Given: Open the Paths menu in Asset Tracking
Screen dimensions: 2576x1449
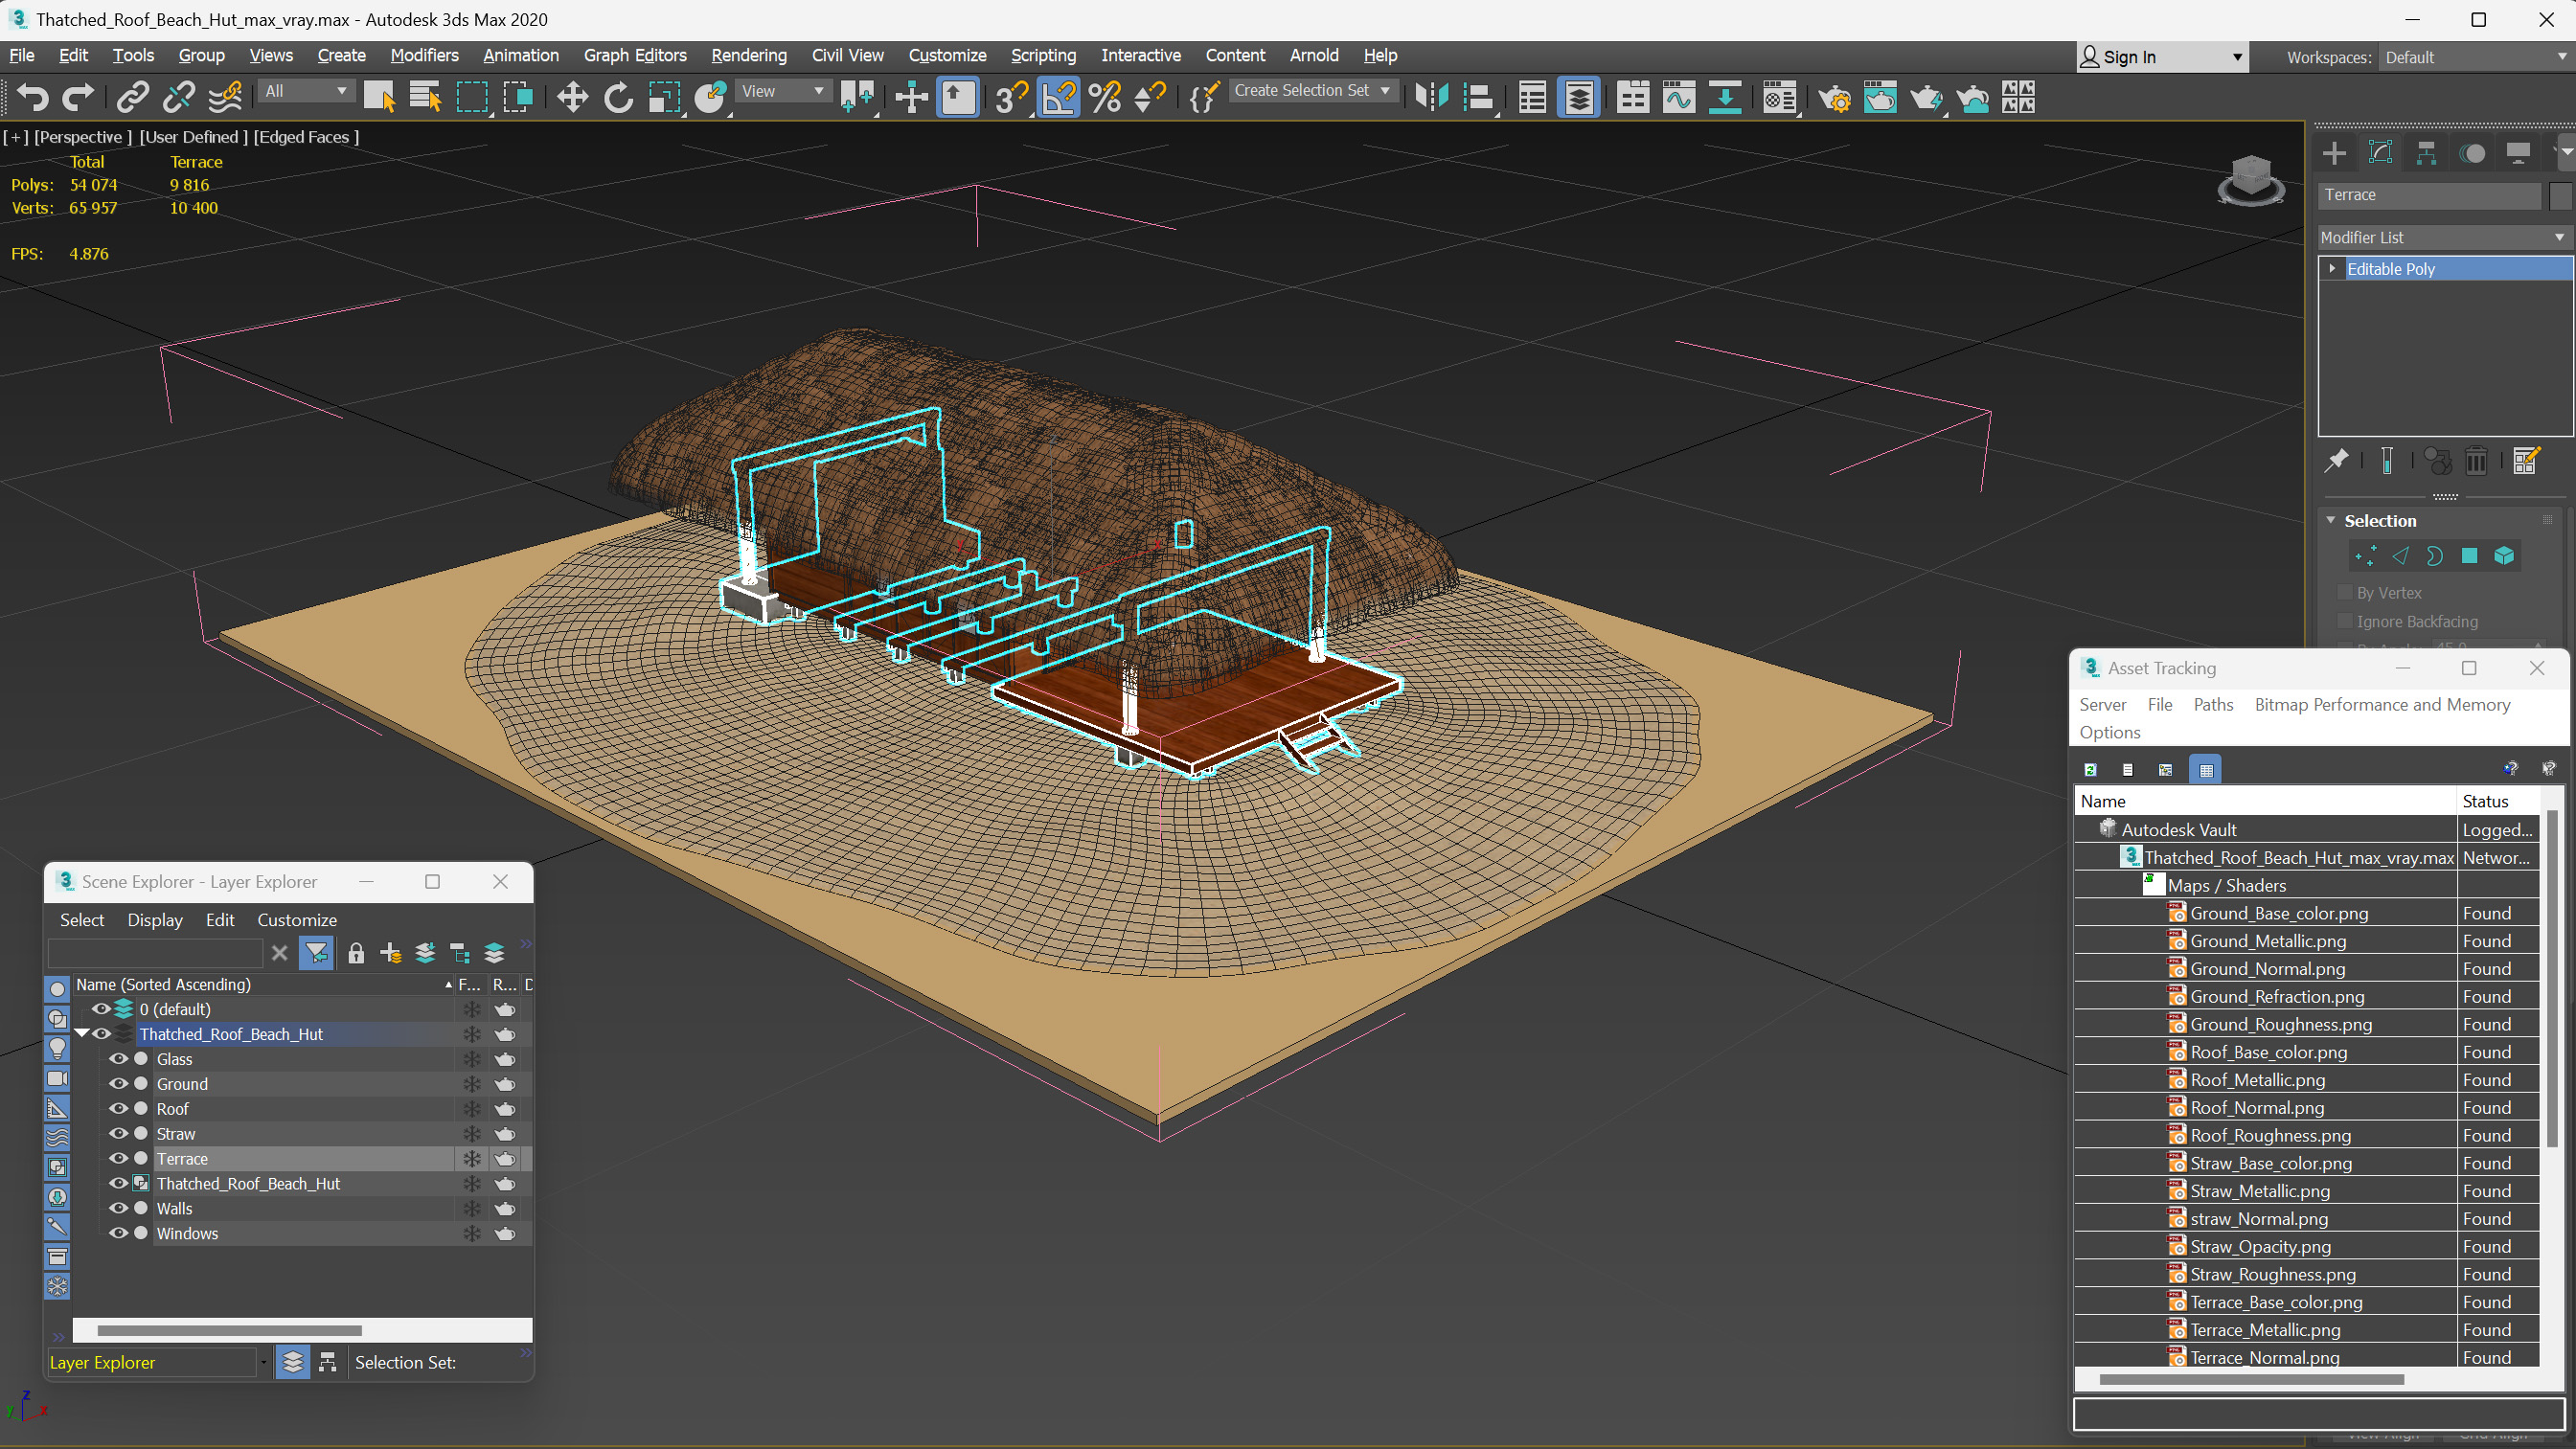Looking at the screenshot, I should [2213, 705].
